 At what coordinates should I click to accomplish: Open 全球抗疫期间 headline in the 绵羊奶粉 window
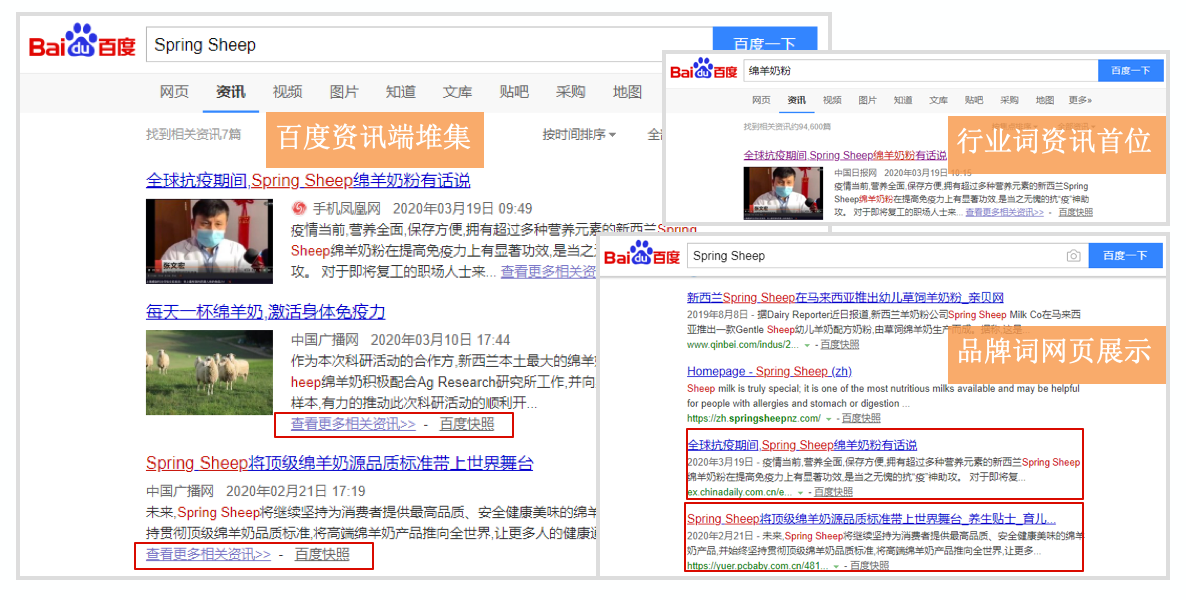pos(845,155)
